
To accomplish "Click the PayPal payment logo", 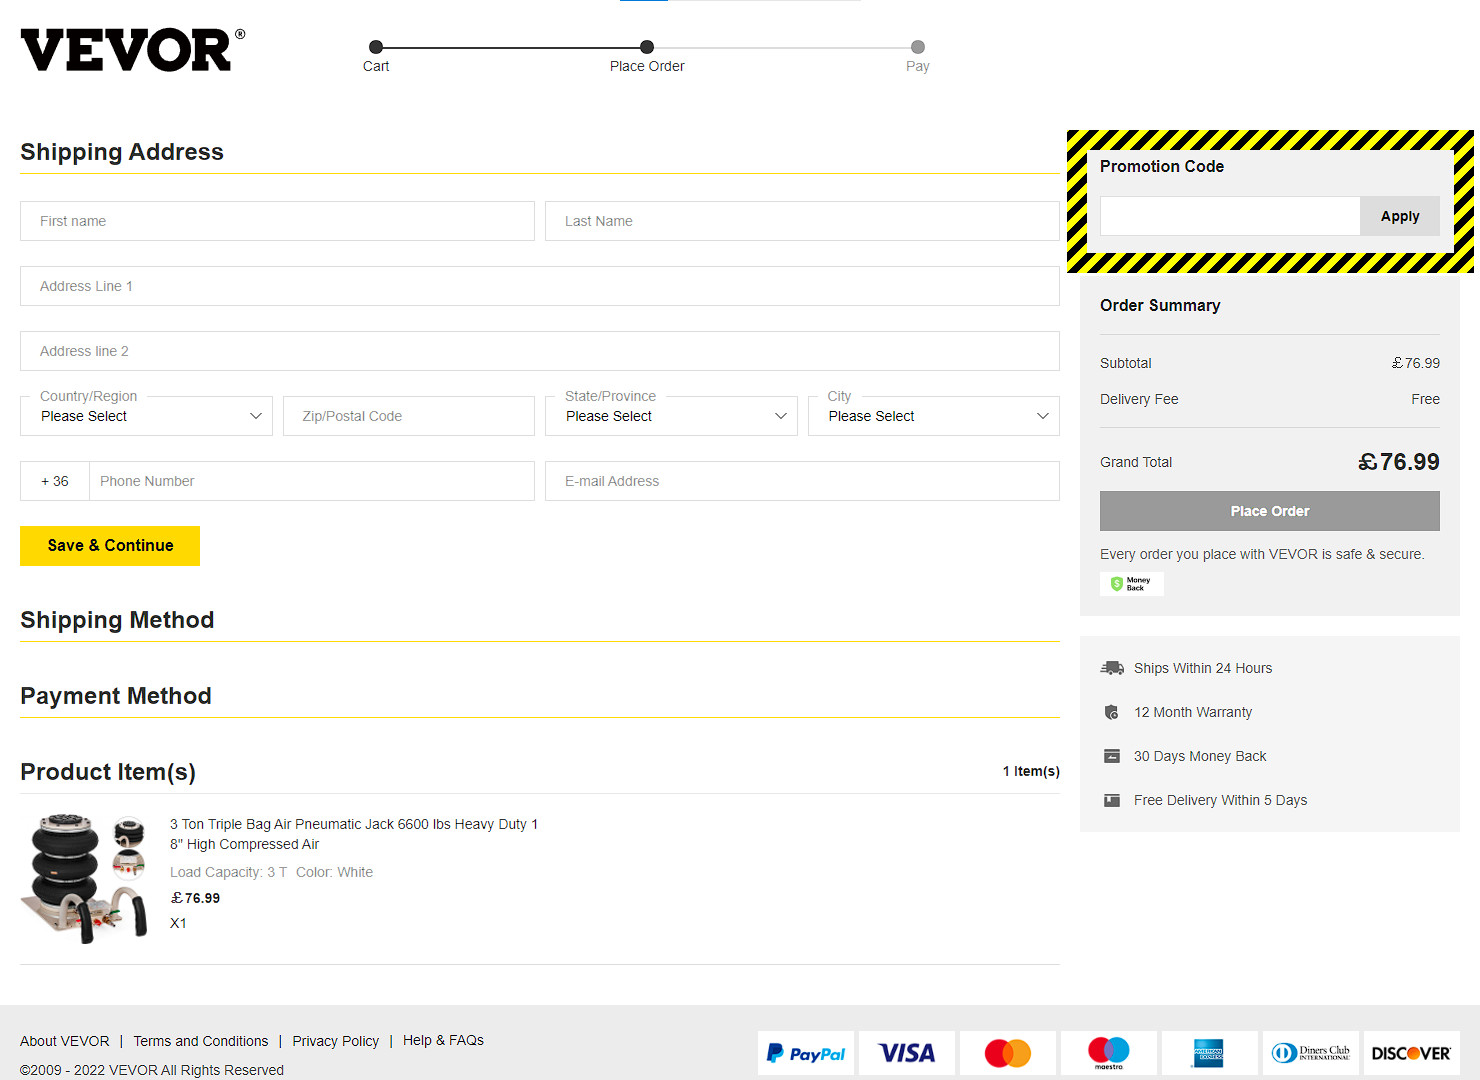I will coord(806,1053).
